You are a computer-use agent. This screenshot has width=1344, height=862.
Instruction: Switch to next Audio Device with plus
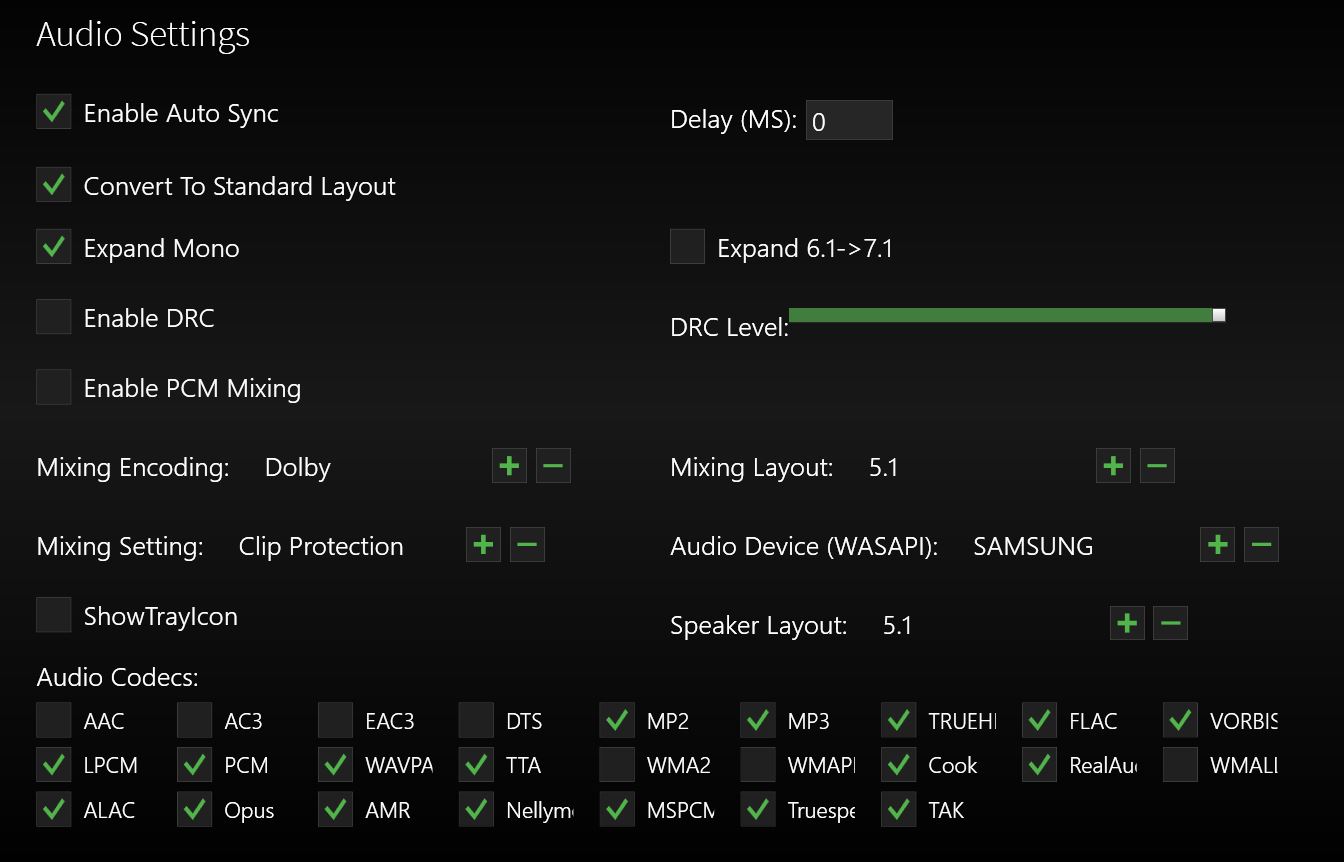[1217, 545]
